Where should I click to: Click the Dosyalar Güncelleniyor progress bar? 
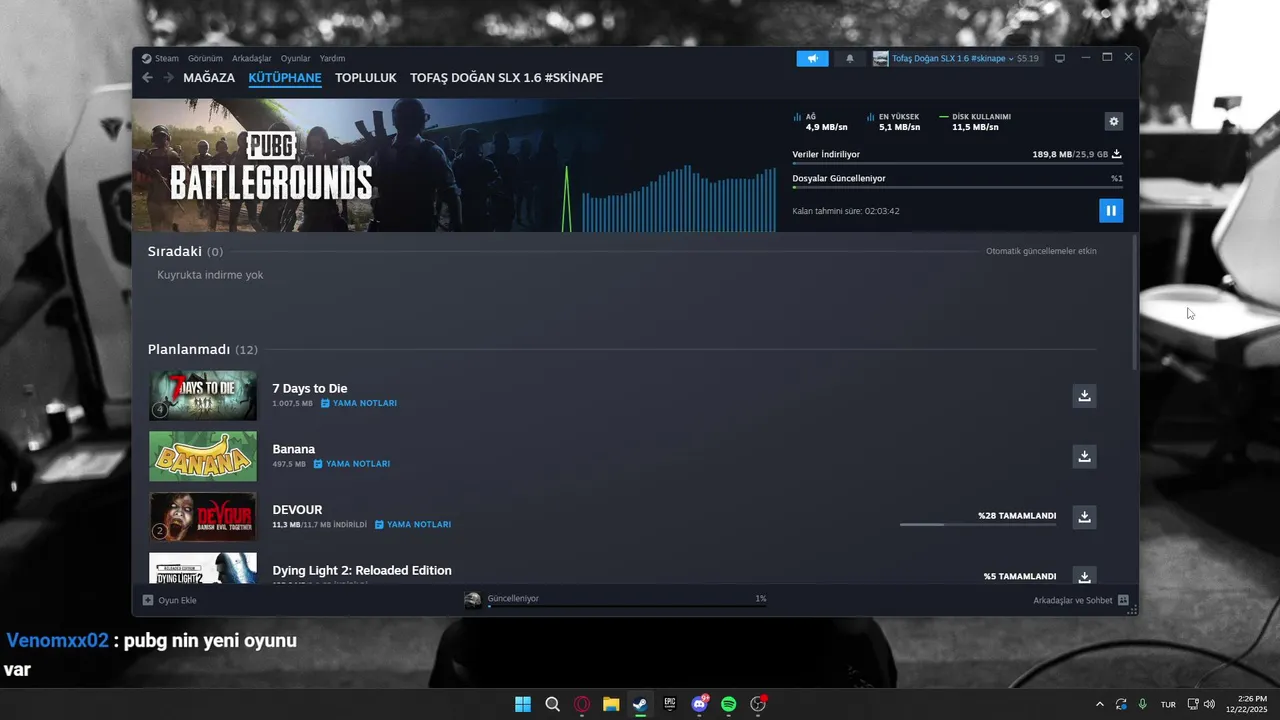tap(957, 187)
